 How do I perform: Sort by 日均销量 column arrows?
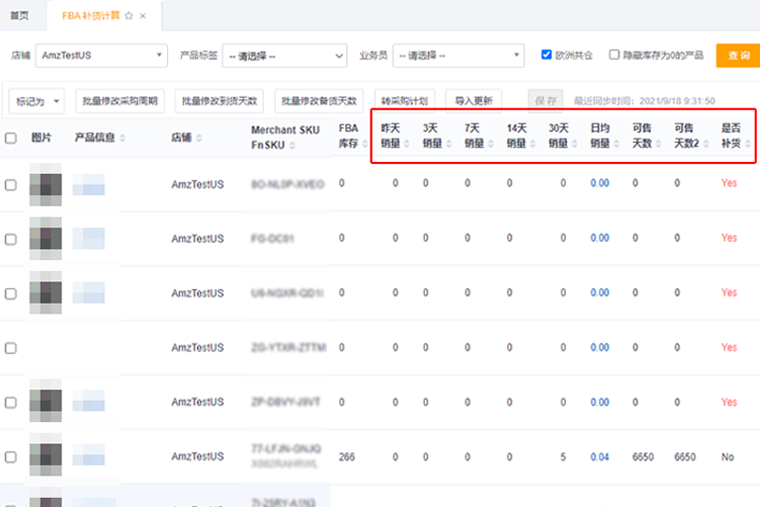(x=617, y=144)
